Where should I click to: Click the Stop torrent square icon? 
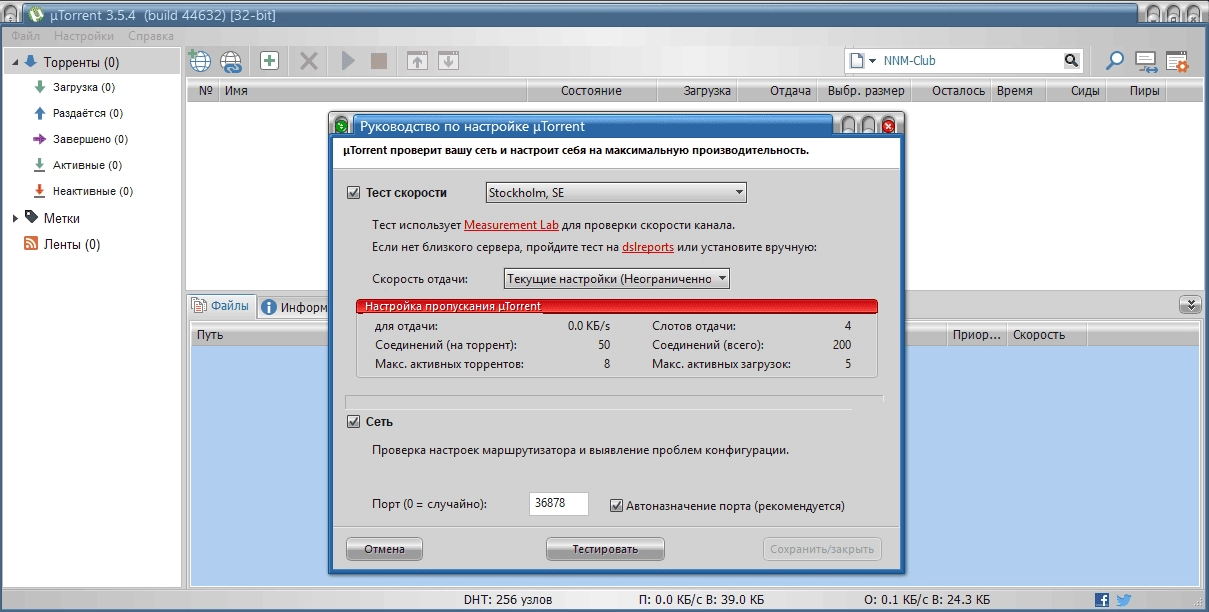[379, 61]
